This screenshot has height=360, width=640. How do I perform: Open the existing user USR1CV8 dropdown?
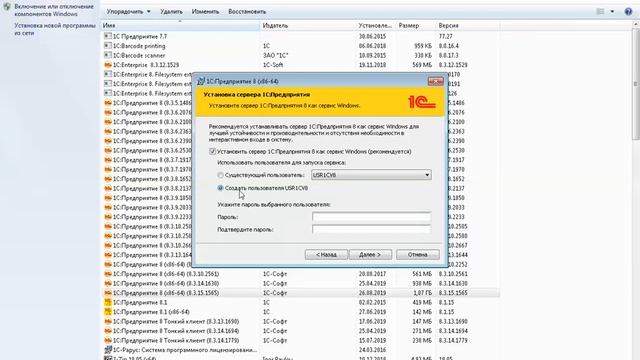coord(371,175)
